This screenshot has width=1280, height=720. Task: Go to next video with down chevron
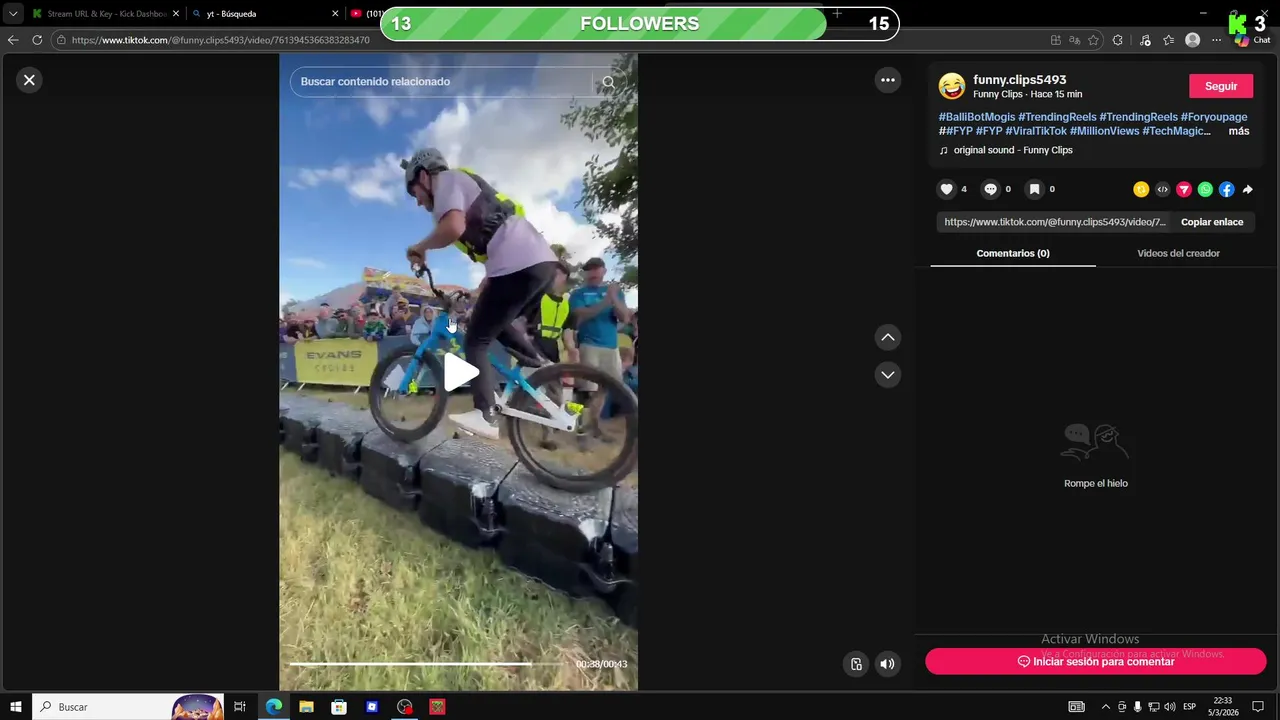point(888,374)
